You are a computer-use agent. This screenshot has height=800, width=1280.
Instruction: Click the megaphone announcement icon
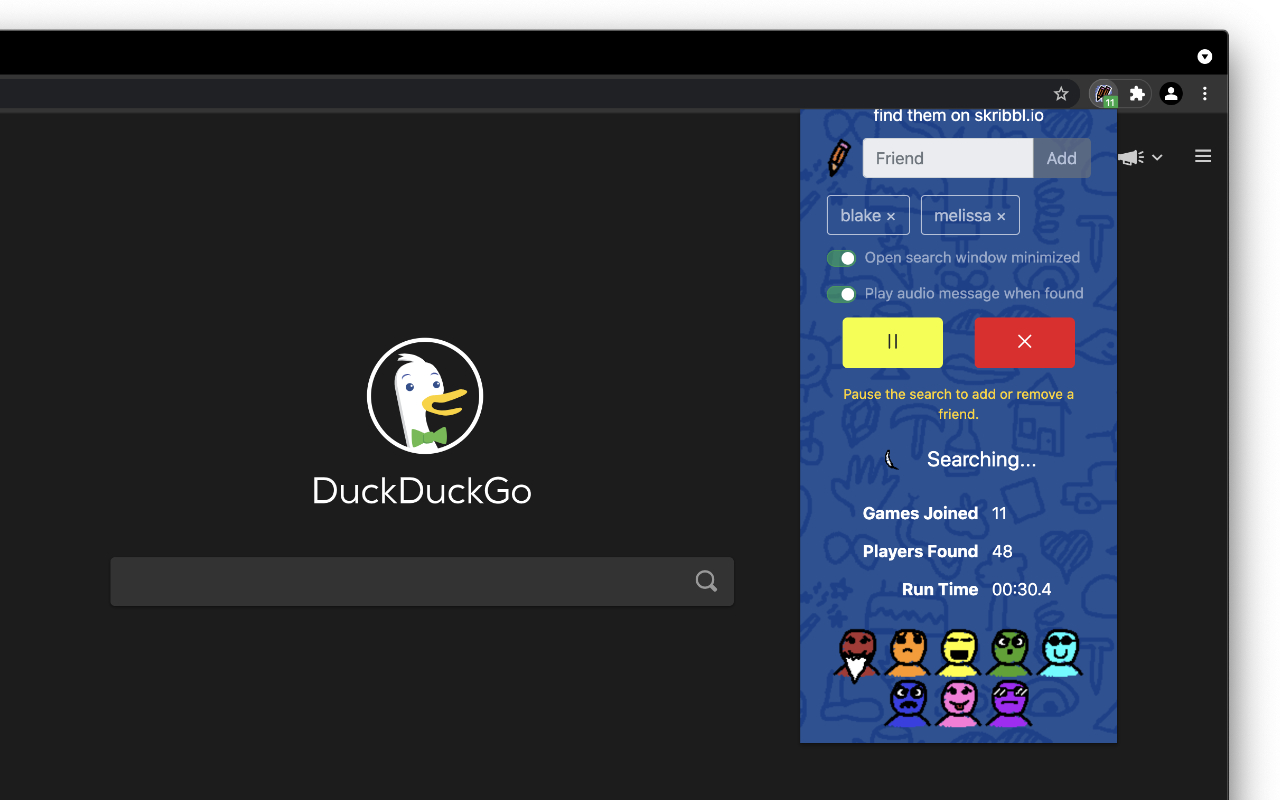[x=1130, y=157]
